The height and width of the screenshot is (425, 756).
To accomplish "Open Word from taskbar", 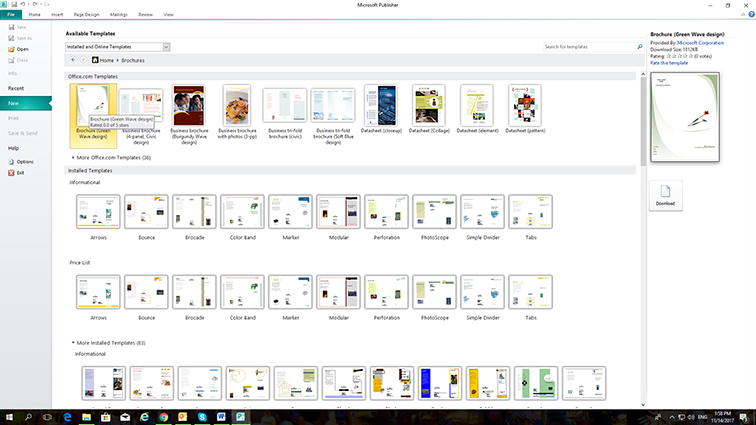I will pyautogui.click(x=221, y=417).
